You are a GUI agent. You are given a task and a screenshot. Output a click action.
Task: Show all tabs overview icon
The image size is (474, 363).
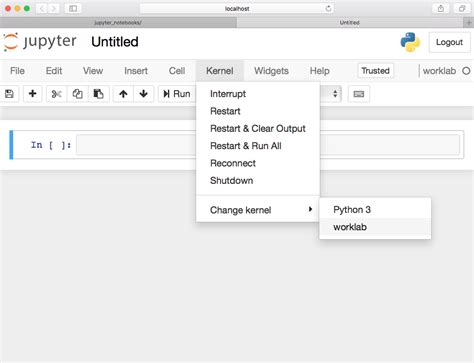pos(462,9)
